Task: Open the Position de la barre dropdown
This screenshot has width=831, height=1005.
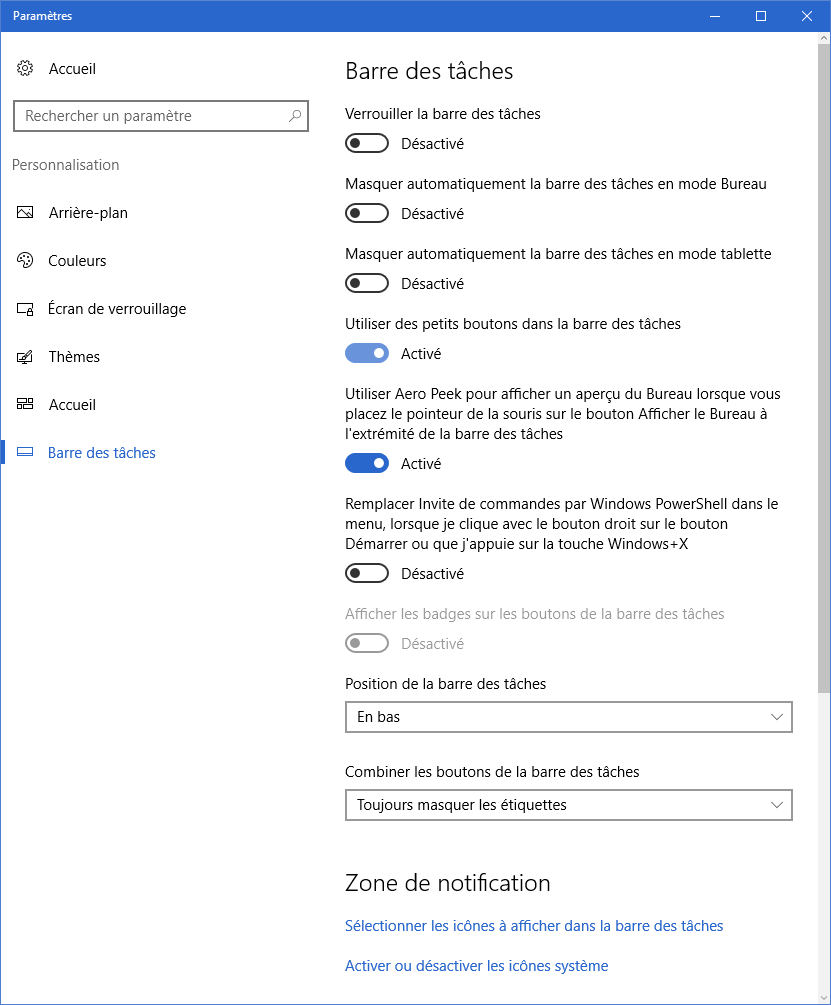Action: tap(568, 717)
